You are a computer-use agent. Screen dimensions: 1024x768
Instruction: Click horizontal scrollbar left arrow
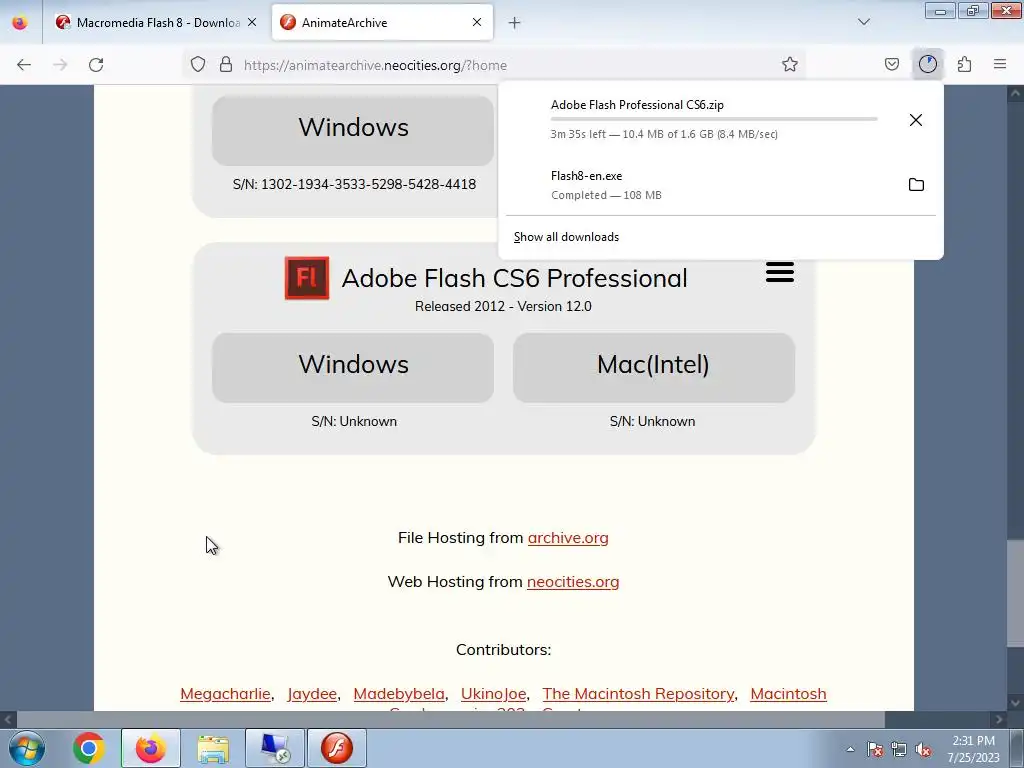point(8,720)
